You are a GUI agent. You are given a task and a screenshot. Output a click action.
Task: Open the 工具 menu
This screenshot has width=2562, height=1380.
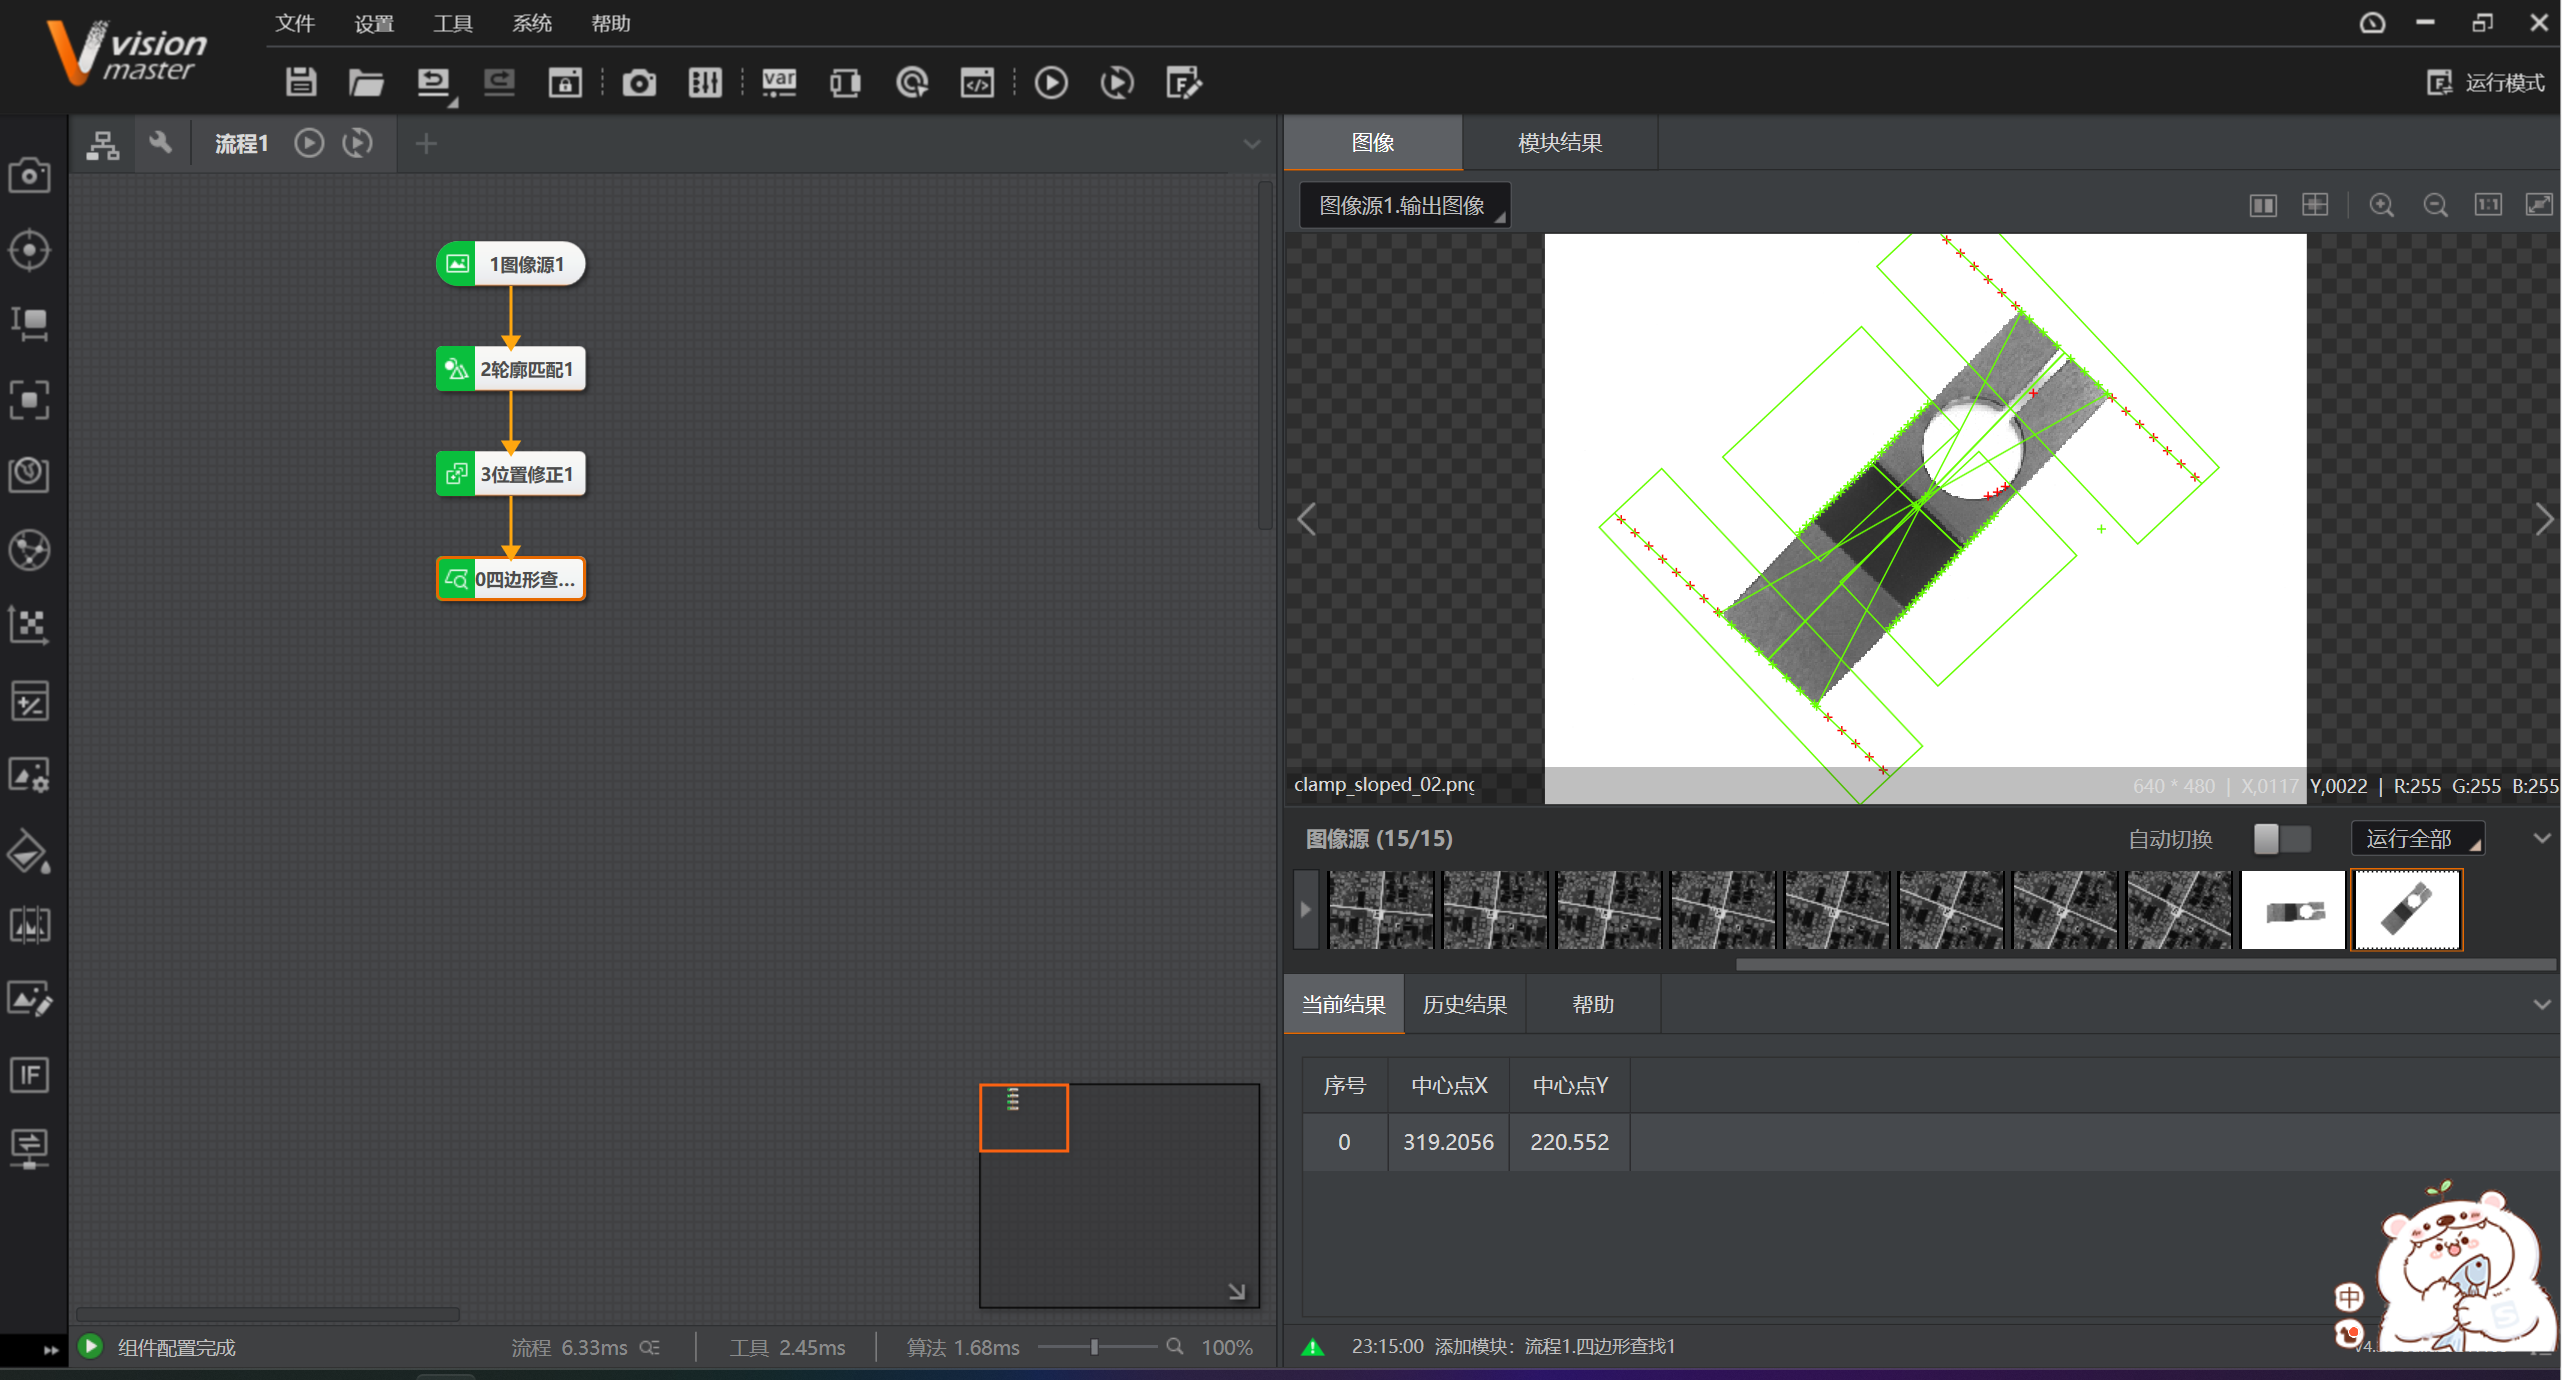(452, 23)
